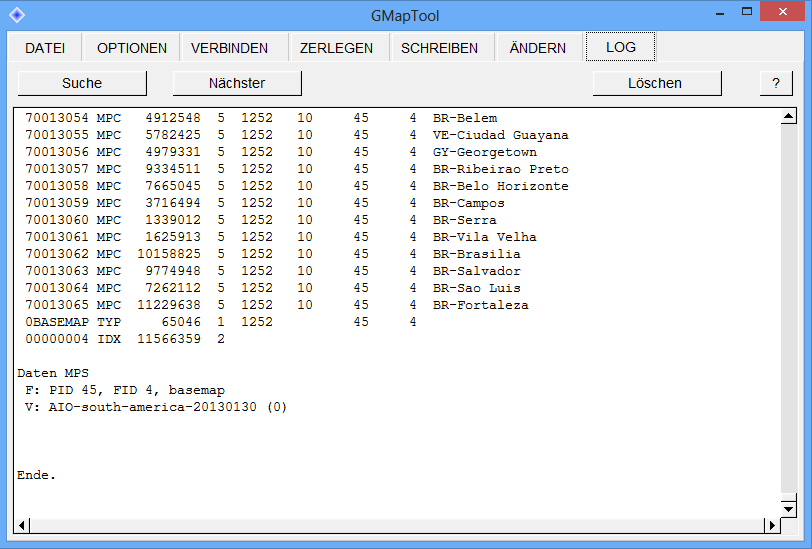This screenshot has height=549, width=812.
Task: Open help with the question mark button
Action: pyautogui.click(x=776, y=83)
